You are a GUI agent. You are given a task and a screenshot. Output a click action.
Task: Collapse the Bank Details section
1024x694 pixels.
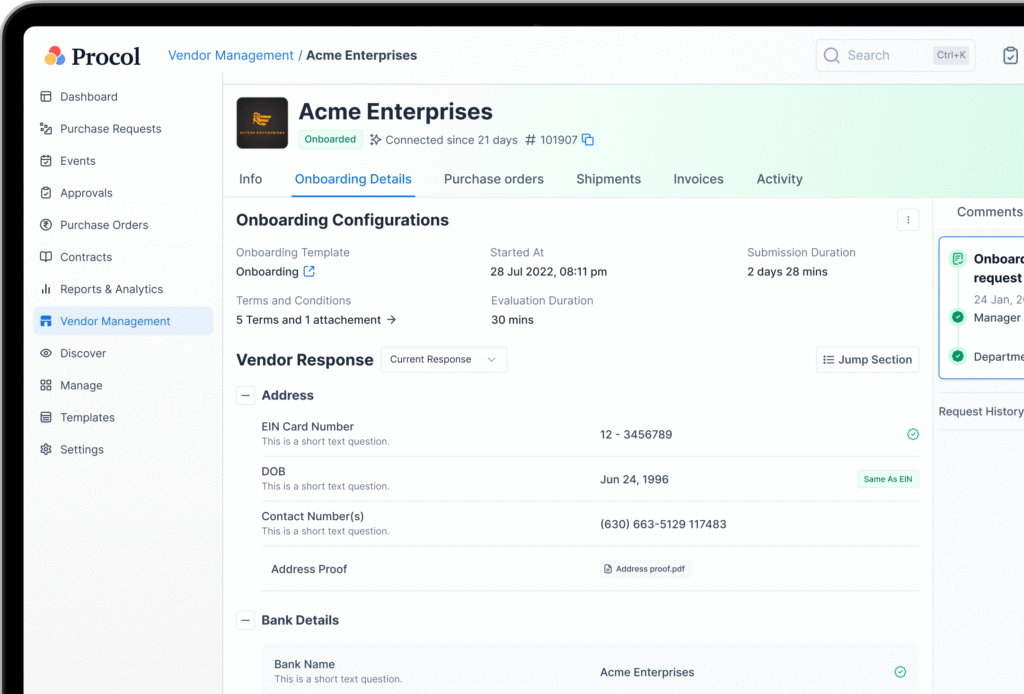pos(246,620)
